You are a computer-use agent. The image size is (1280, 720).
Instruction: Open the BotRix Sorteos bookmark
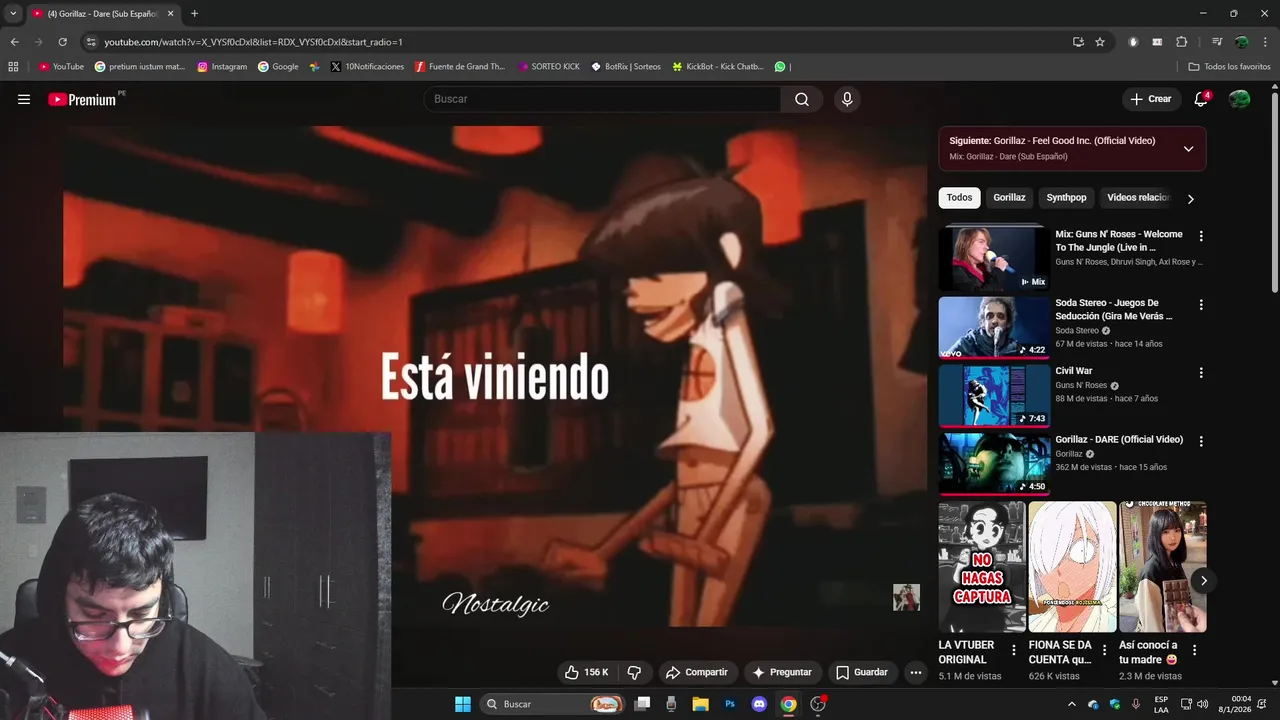coord(626,66)
